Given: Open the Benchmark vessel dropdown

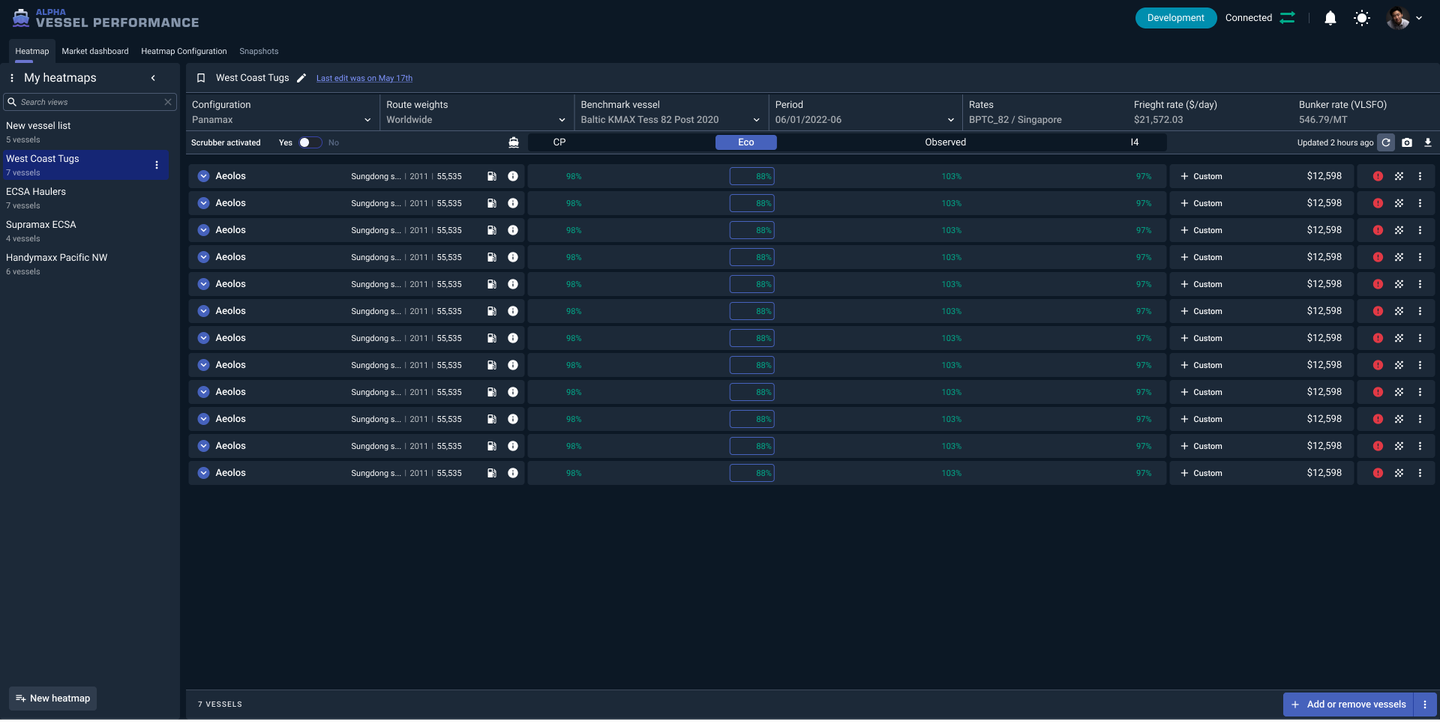Looking at the screenshot, I should point(671,112).
